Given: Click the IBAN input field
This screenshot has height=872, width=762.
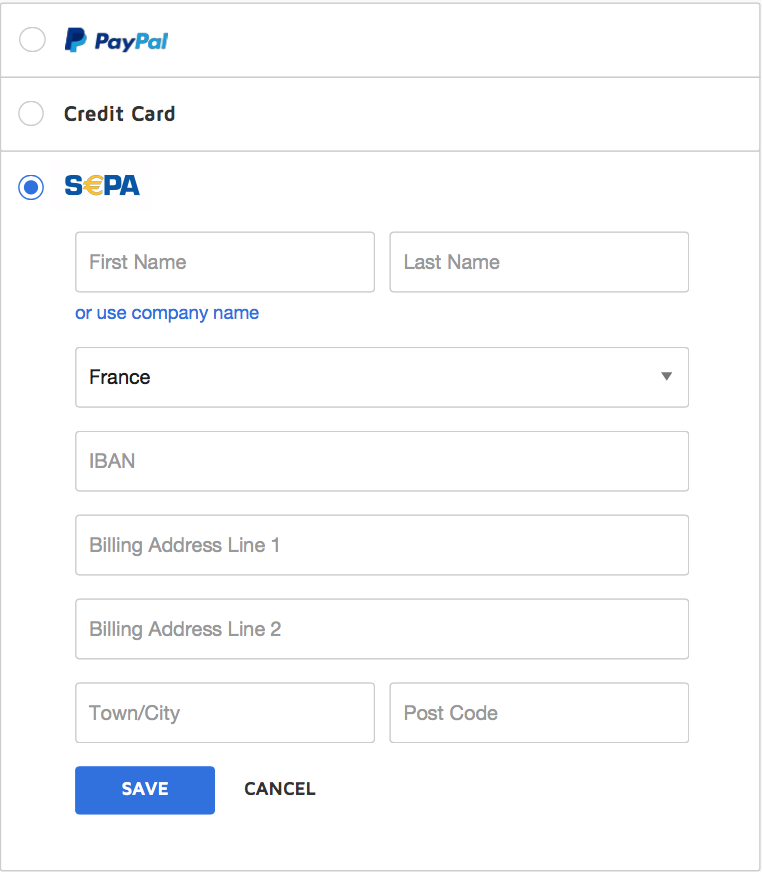Looking at the screenshot, I should point(382,461).
